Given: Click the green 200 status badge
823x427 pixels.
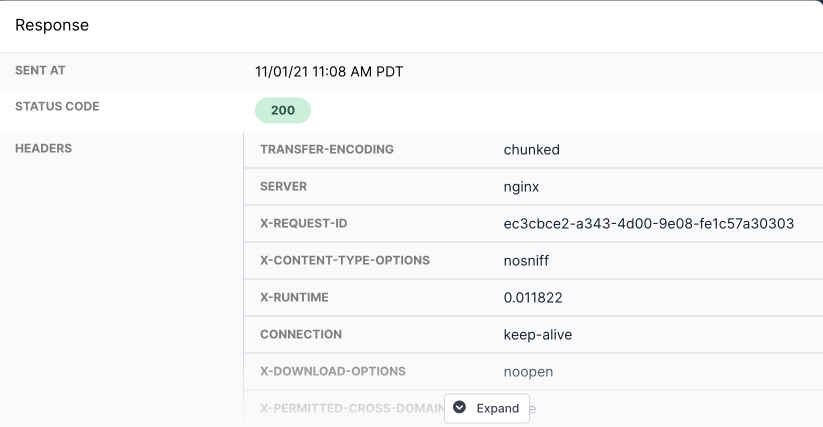Looking at the screenshot, I should pyautogui.click(x=283, y=111).
